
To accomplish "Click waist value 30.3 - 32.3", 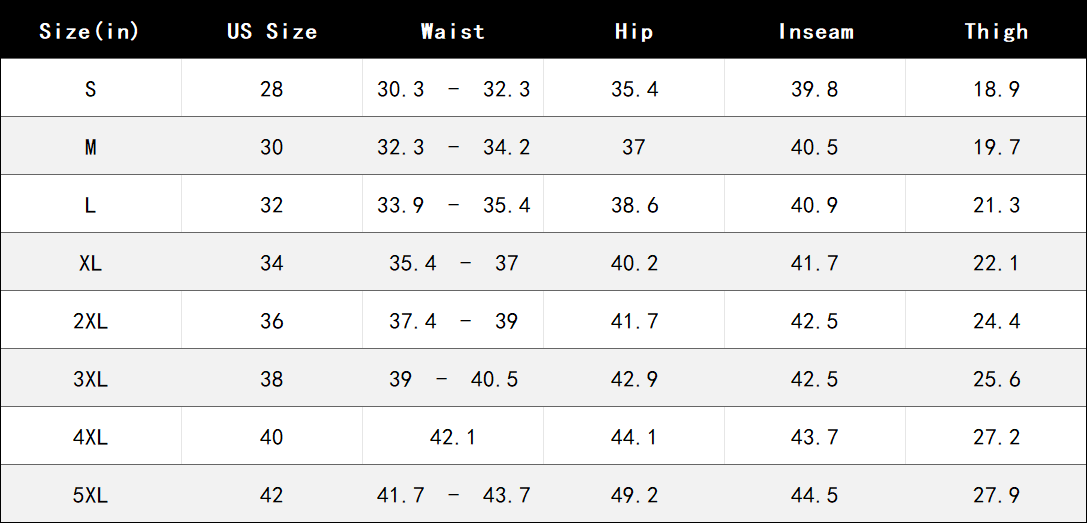I will point(453,89).
